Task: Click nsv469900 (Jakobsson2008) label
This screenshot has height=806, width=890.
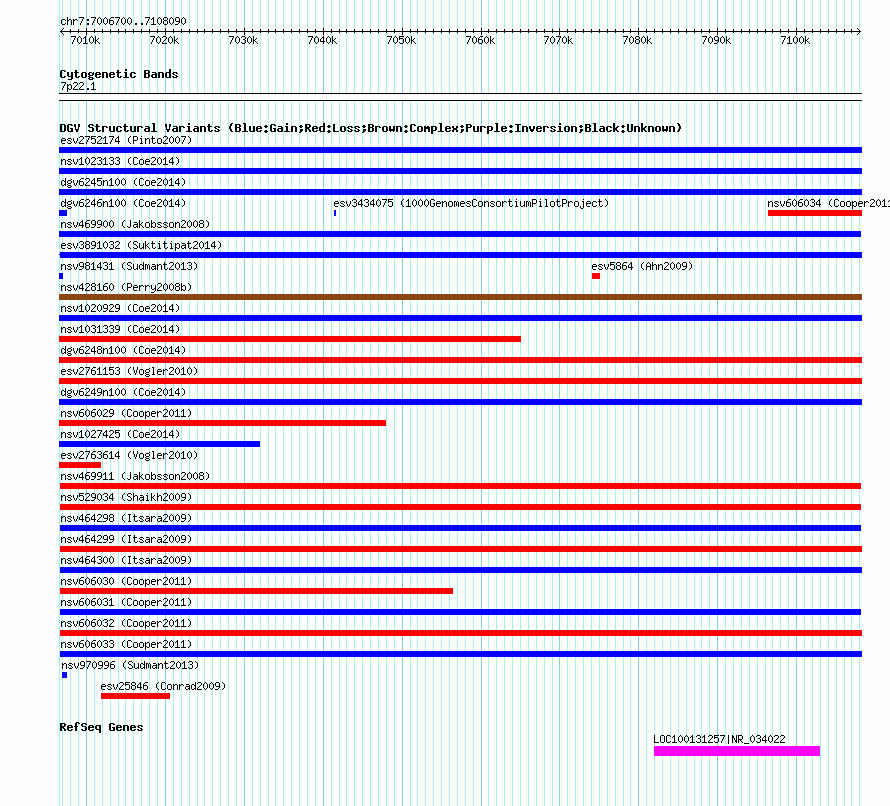Action: point(135,224)
